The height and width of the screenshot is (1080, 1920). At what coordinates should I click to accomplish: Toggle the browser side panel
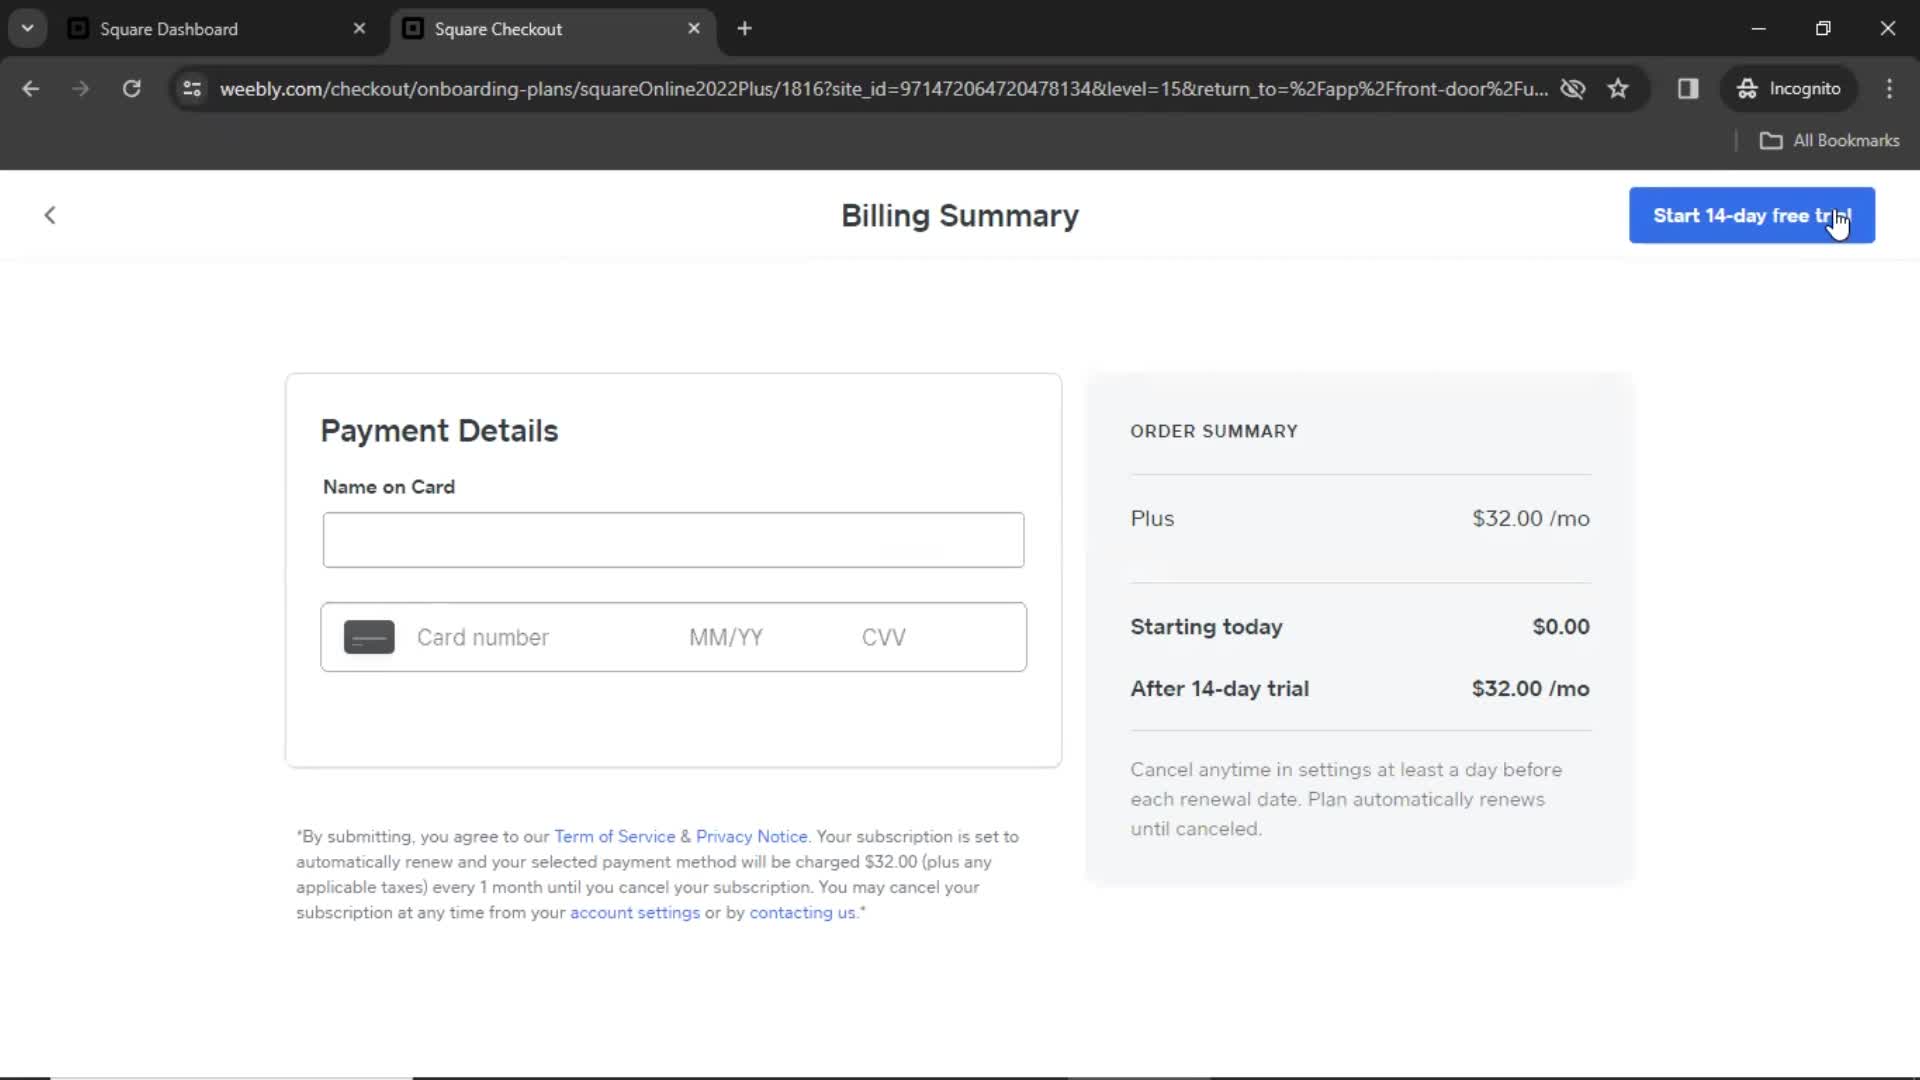click(x=1688, y=89)
